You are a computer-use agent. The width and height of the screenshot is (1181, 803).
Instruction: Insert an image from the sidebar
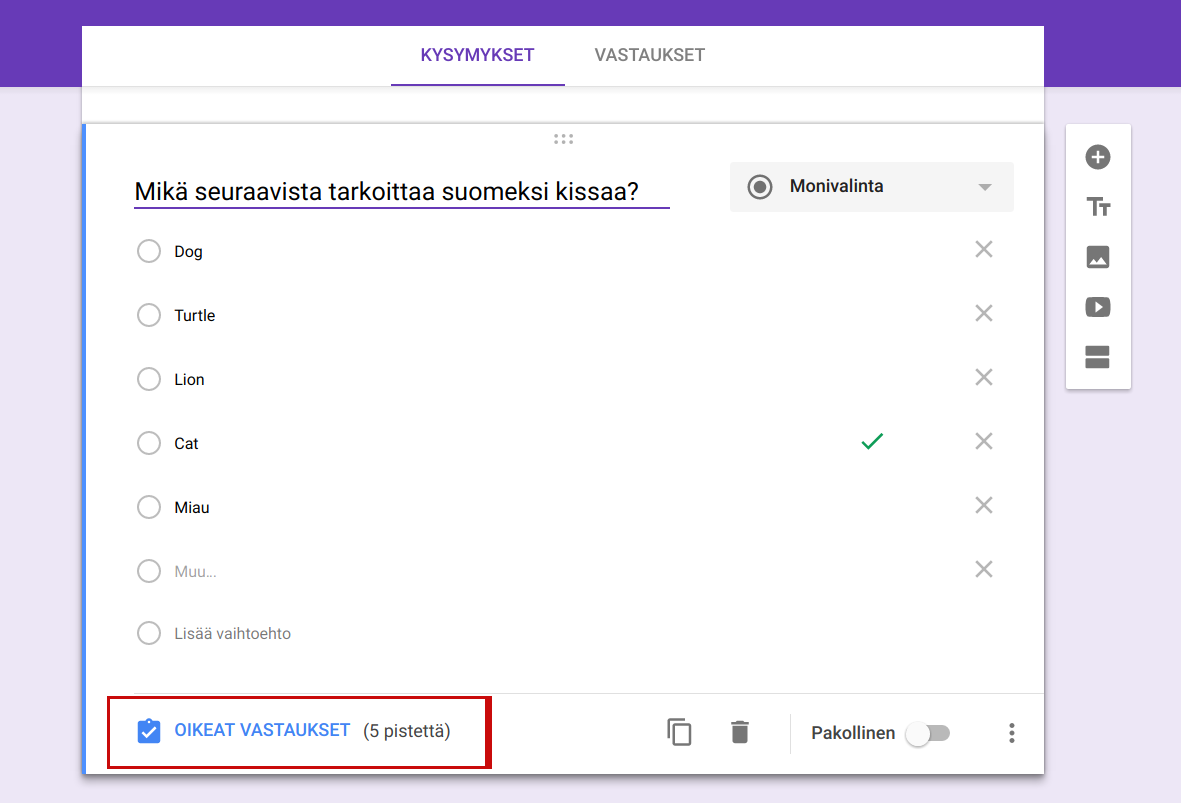(1098, 257)
